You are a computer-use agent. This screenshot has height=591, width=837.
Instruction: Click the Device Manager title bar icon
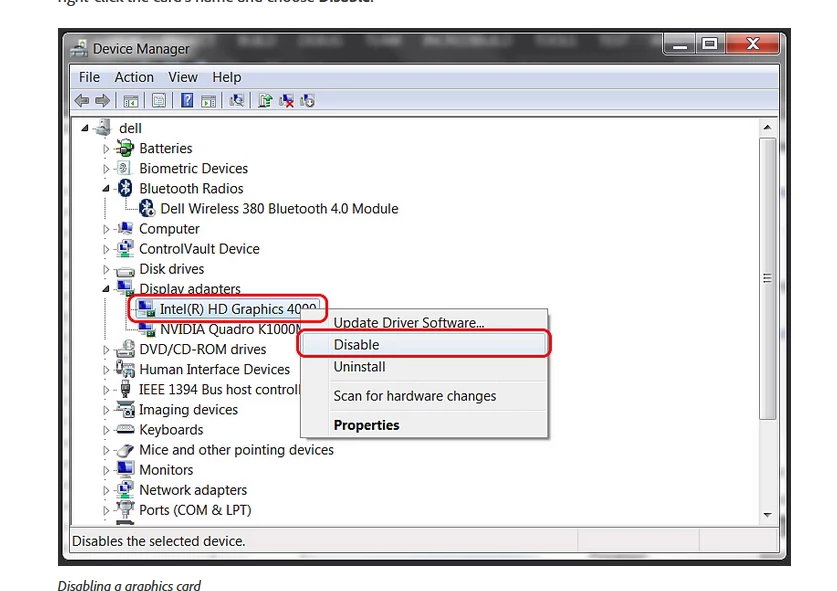tap(79, 49)
